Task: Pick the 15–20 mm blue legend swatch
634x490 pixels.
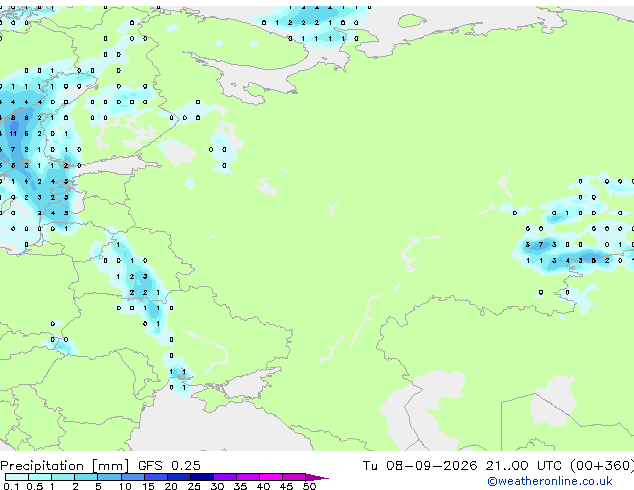Action: (155, 477)
